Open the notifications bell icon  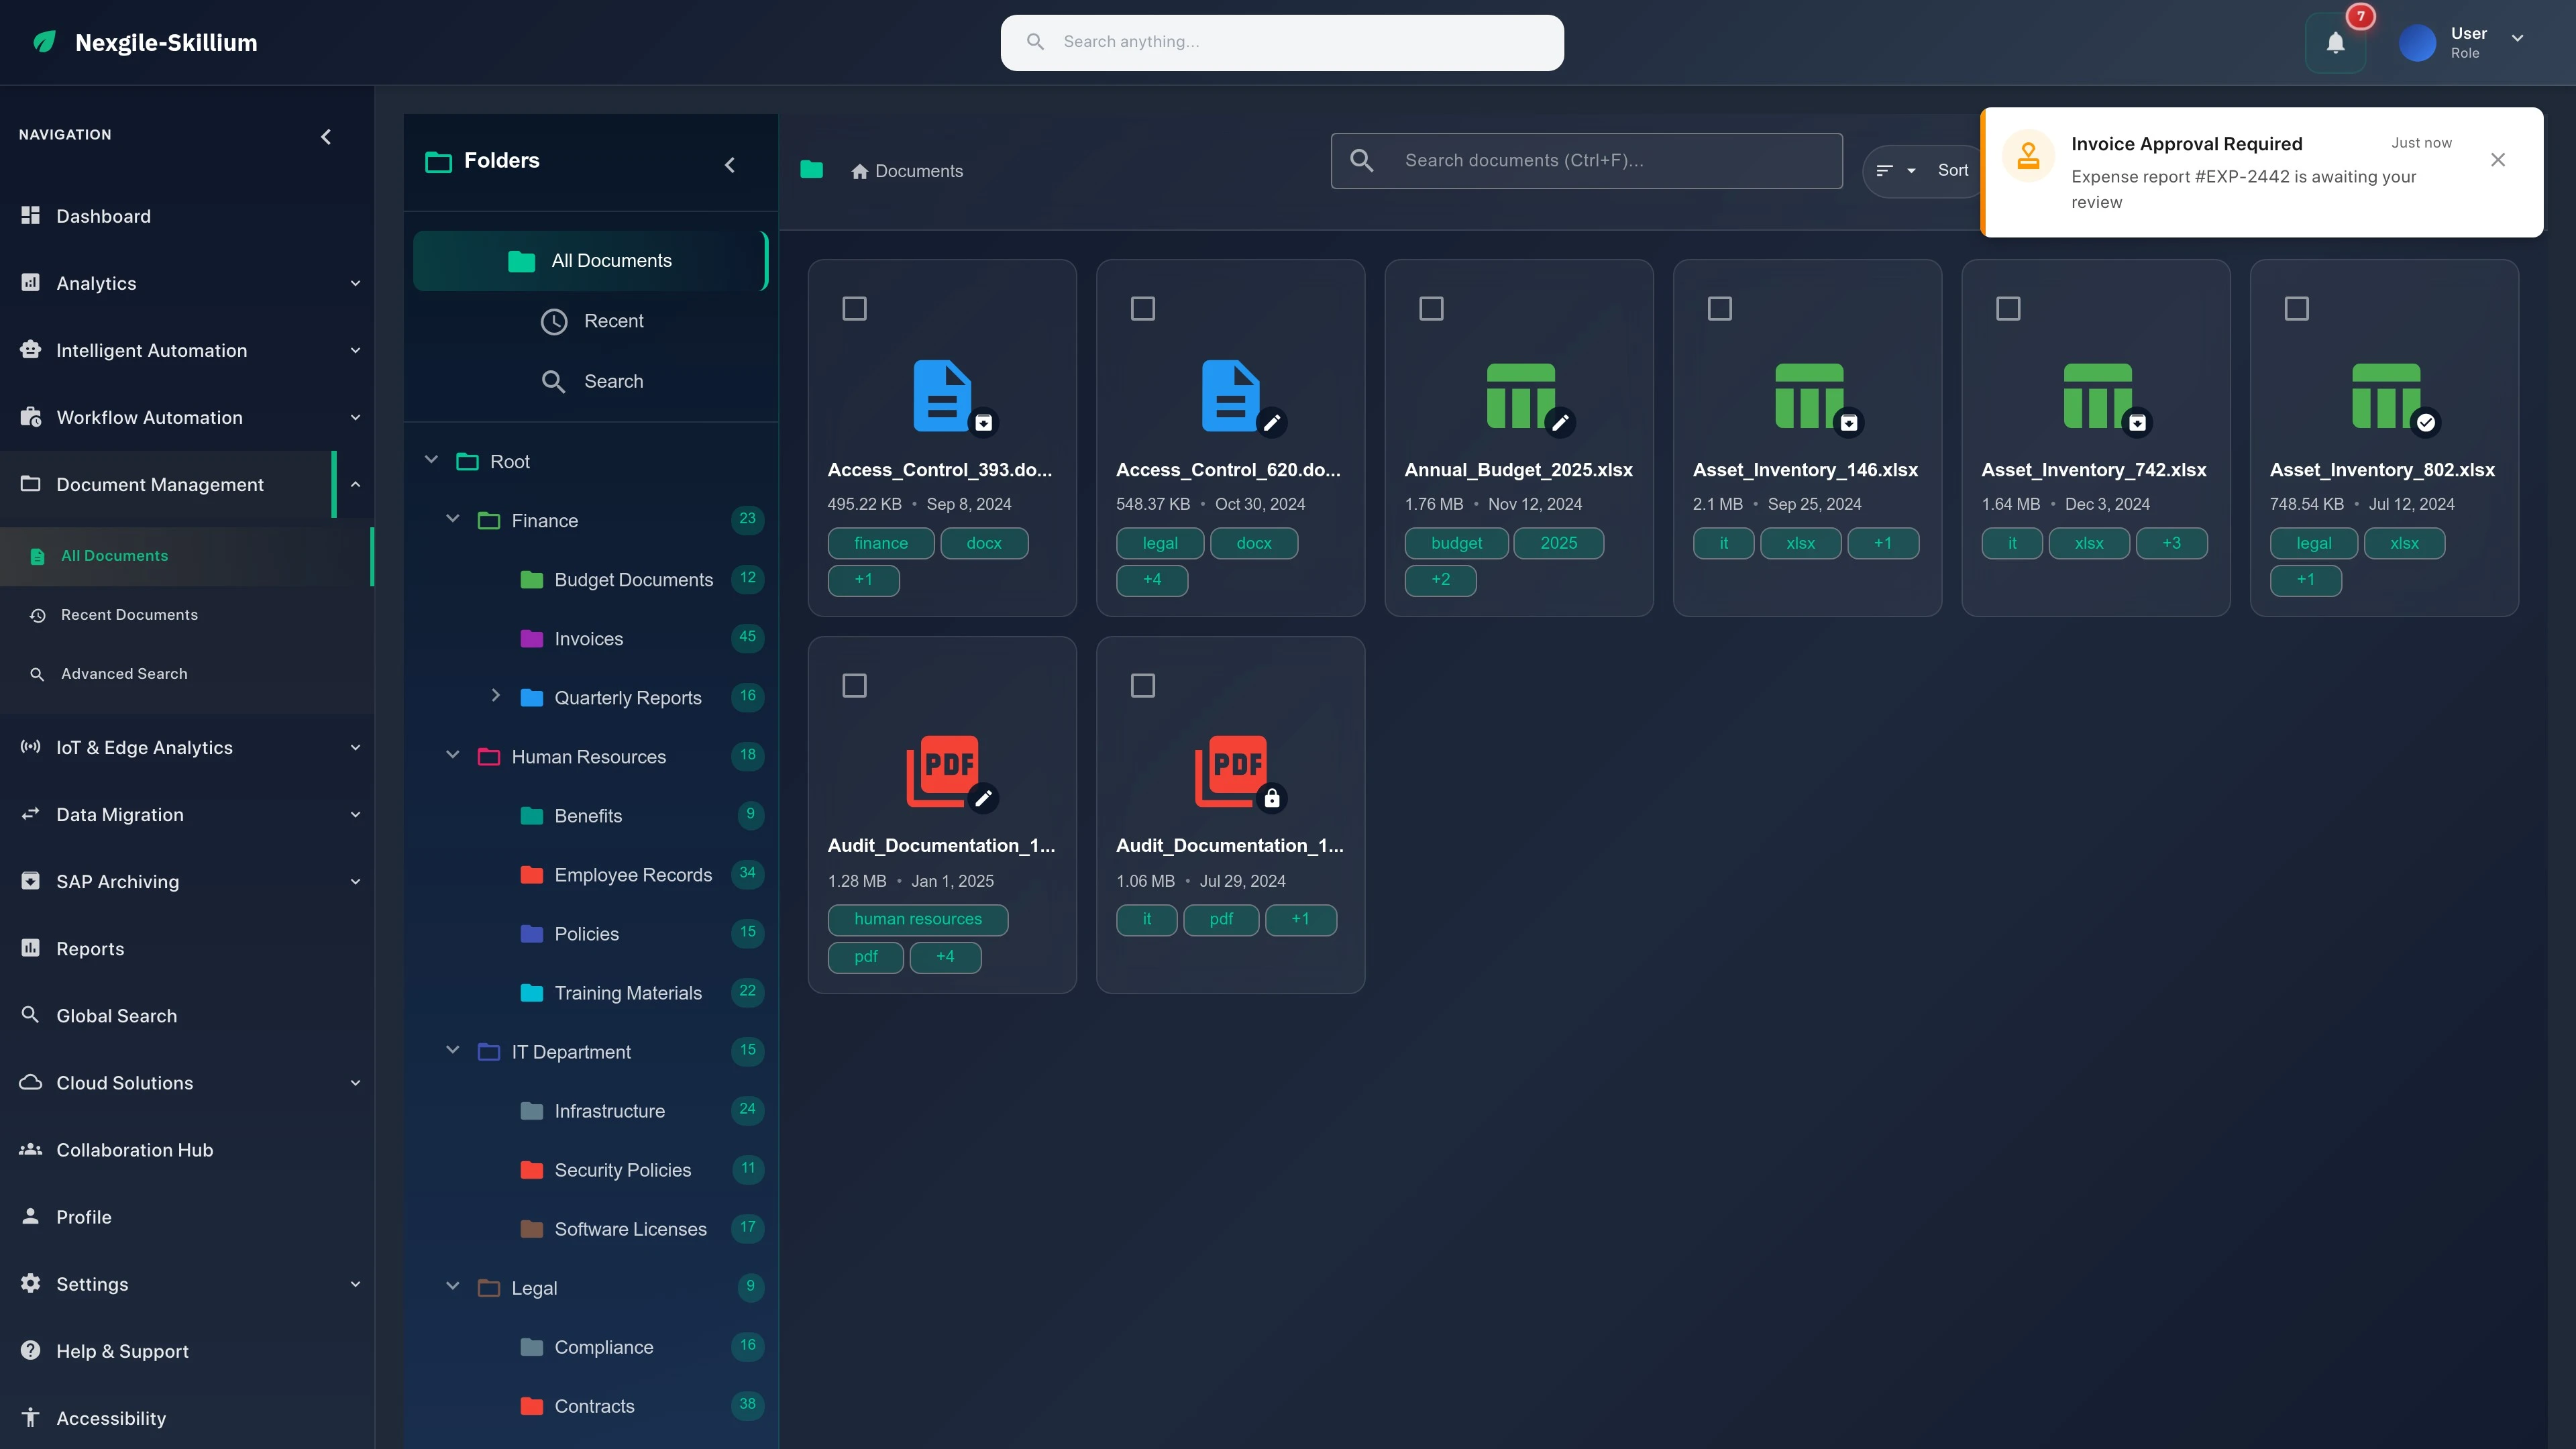[2335, 42]
